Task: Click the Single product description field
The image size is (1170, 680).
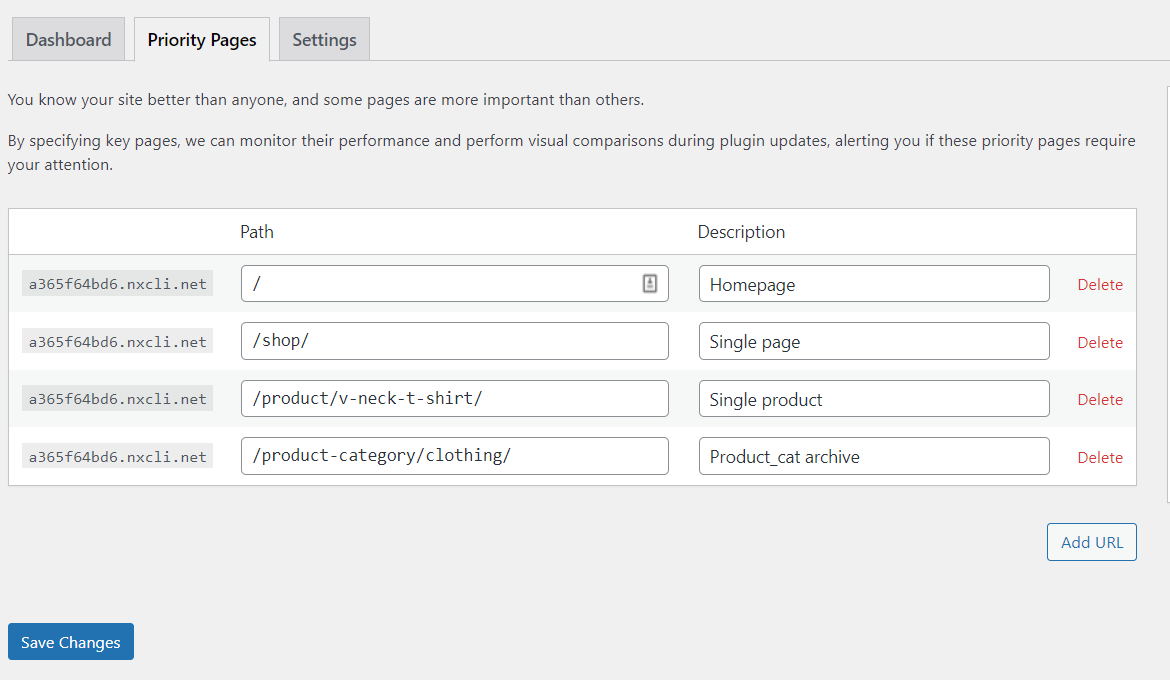Action: [874, 399]
